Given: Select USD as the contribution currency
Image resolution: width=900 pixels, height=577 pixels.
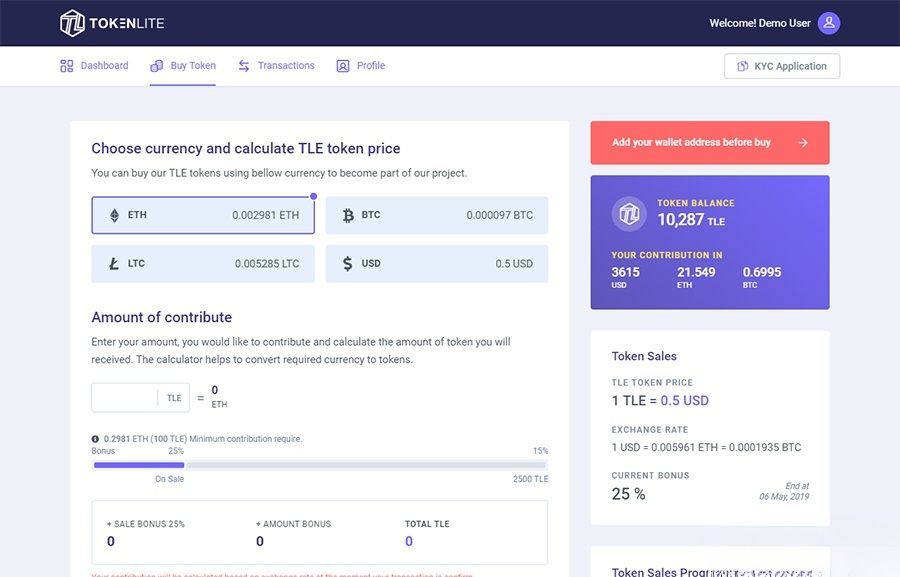Looking at the screenshot, I should (437, 263).
